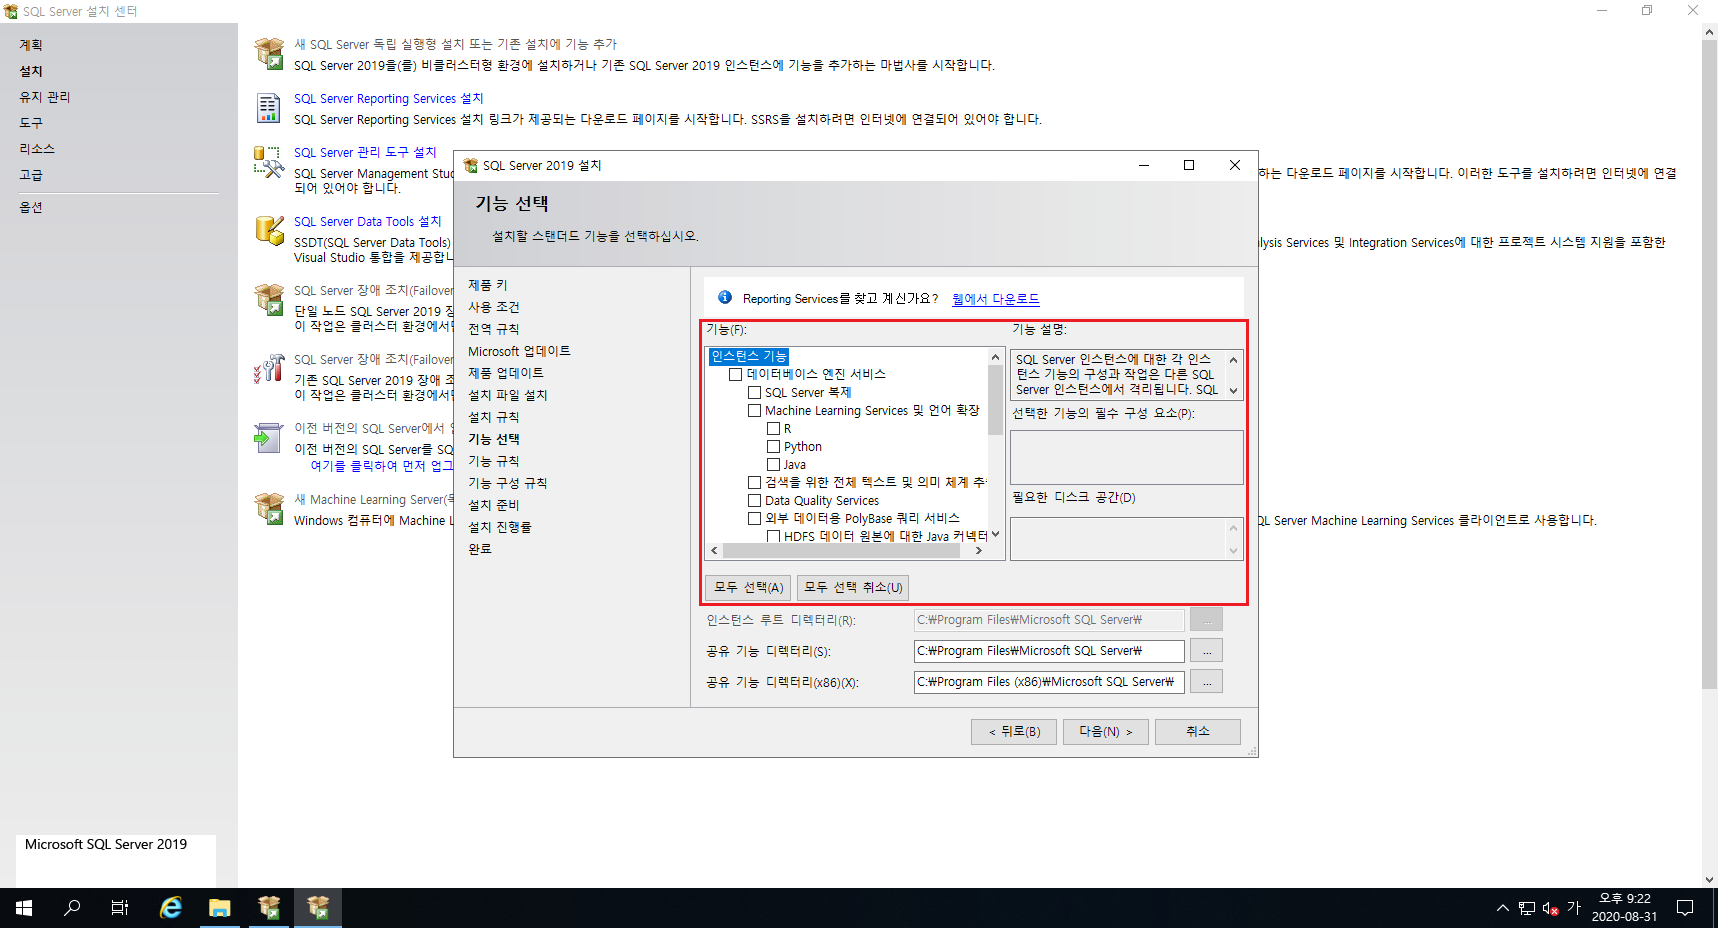Open the 계획 page in Setup Center sidebar
Screen dimensions: 1718x928
[31, 45]
